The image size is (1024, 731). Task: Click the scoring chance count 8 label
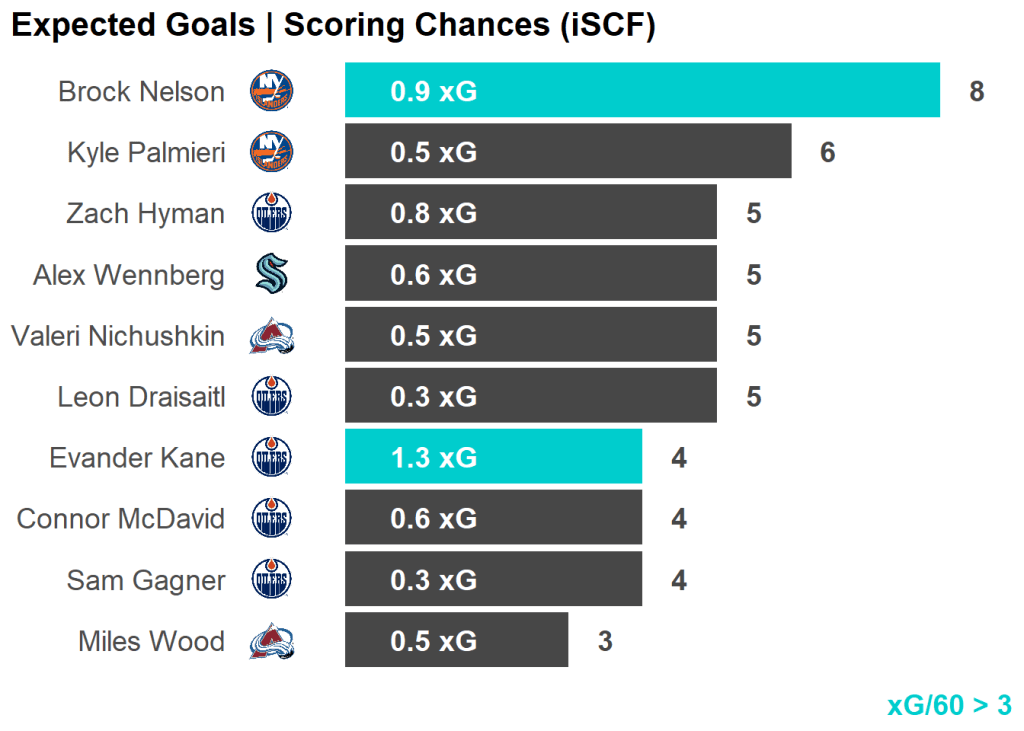pyautogui.click(x=977, y=92)
